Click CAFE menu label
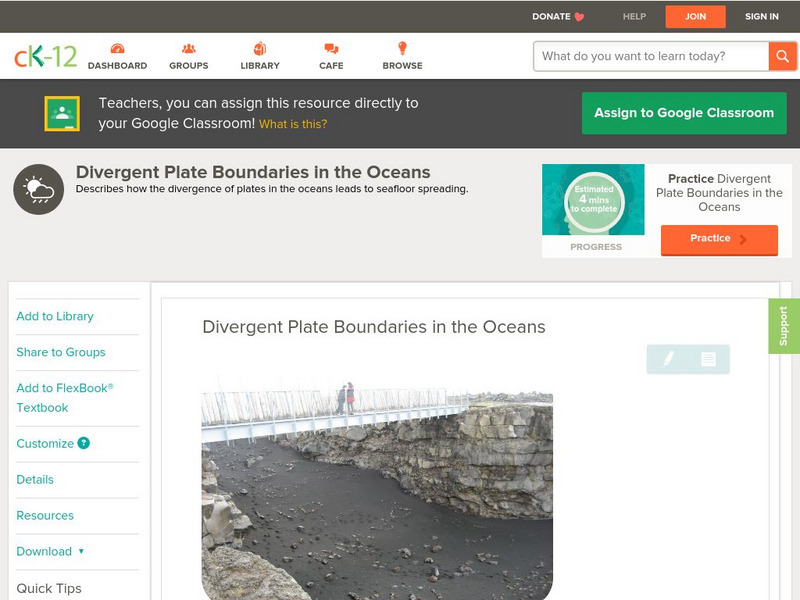 click(x=331, y=66)
